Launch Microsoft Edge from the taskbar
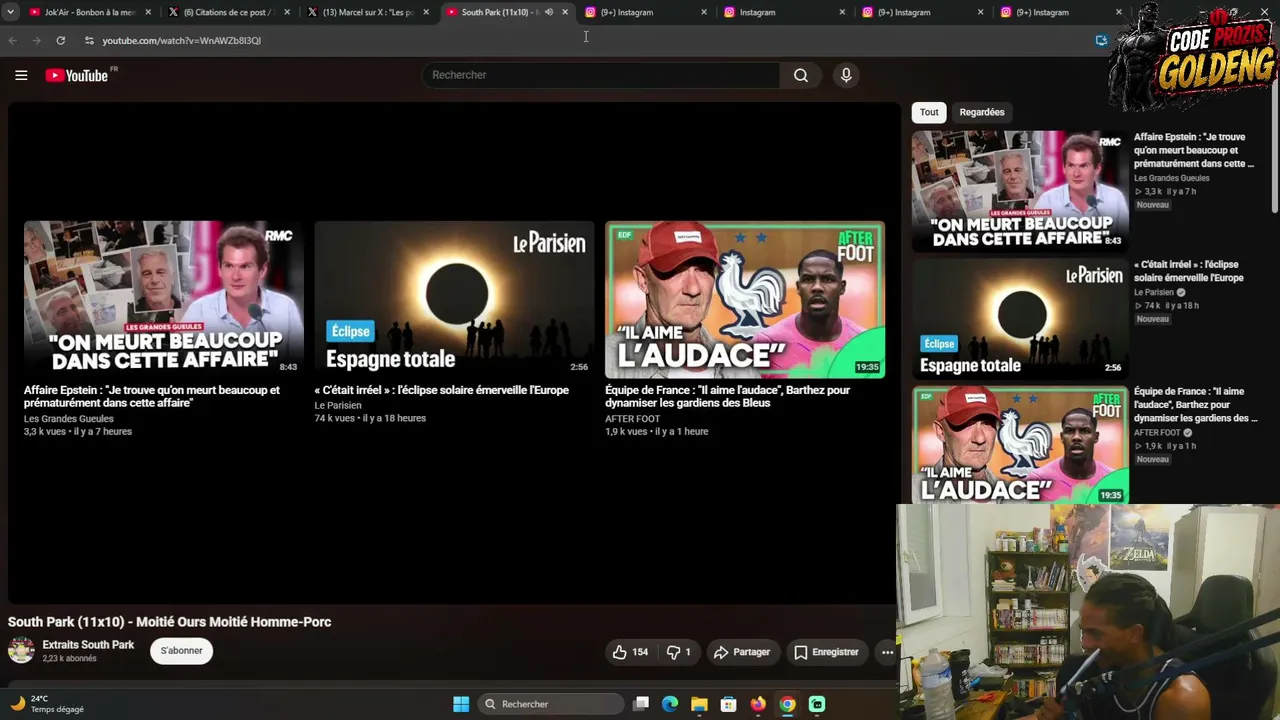1280x720 pixels. [x=670, y=704]
